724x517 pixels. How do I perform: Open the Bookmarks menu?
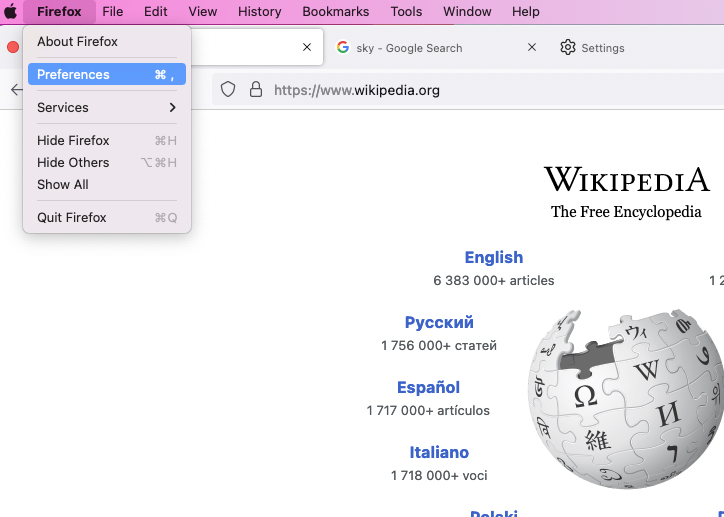click(336, 12)
